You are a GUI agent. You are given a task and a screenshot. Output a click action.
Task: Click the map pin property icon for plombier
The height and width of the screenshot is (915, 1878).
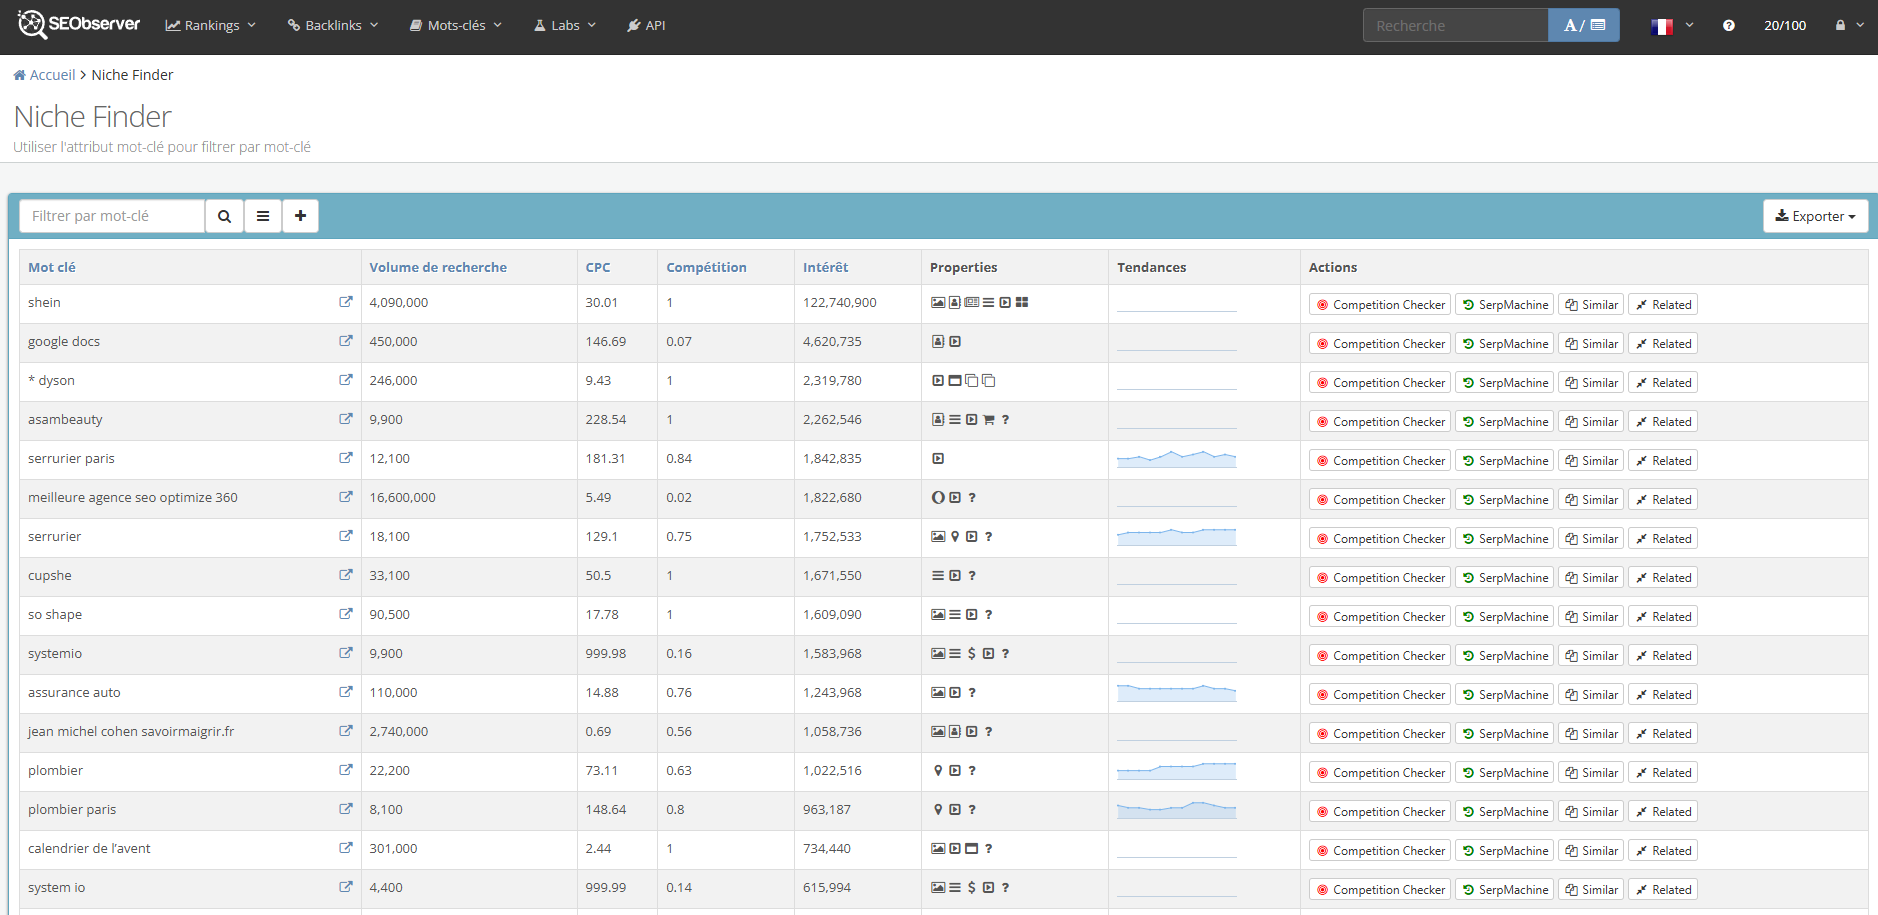click(x=938, y=771)
